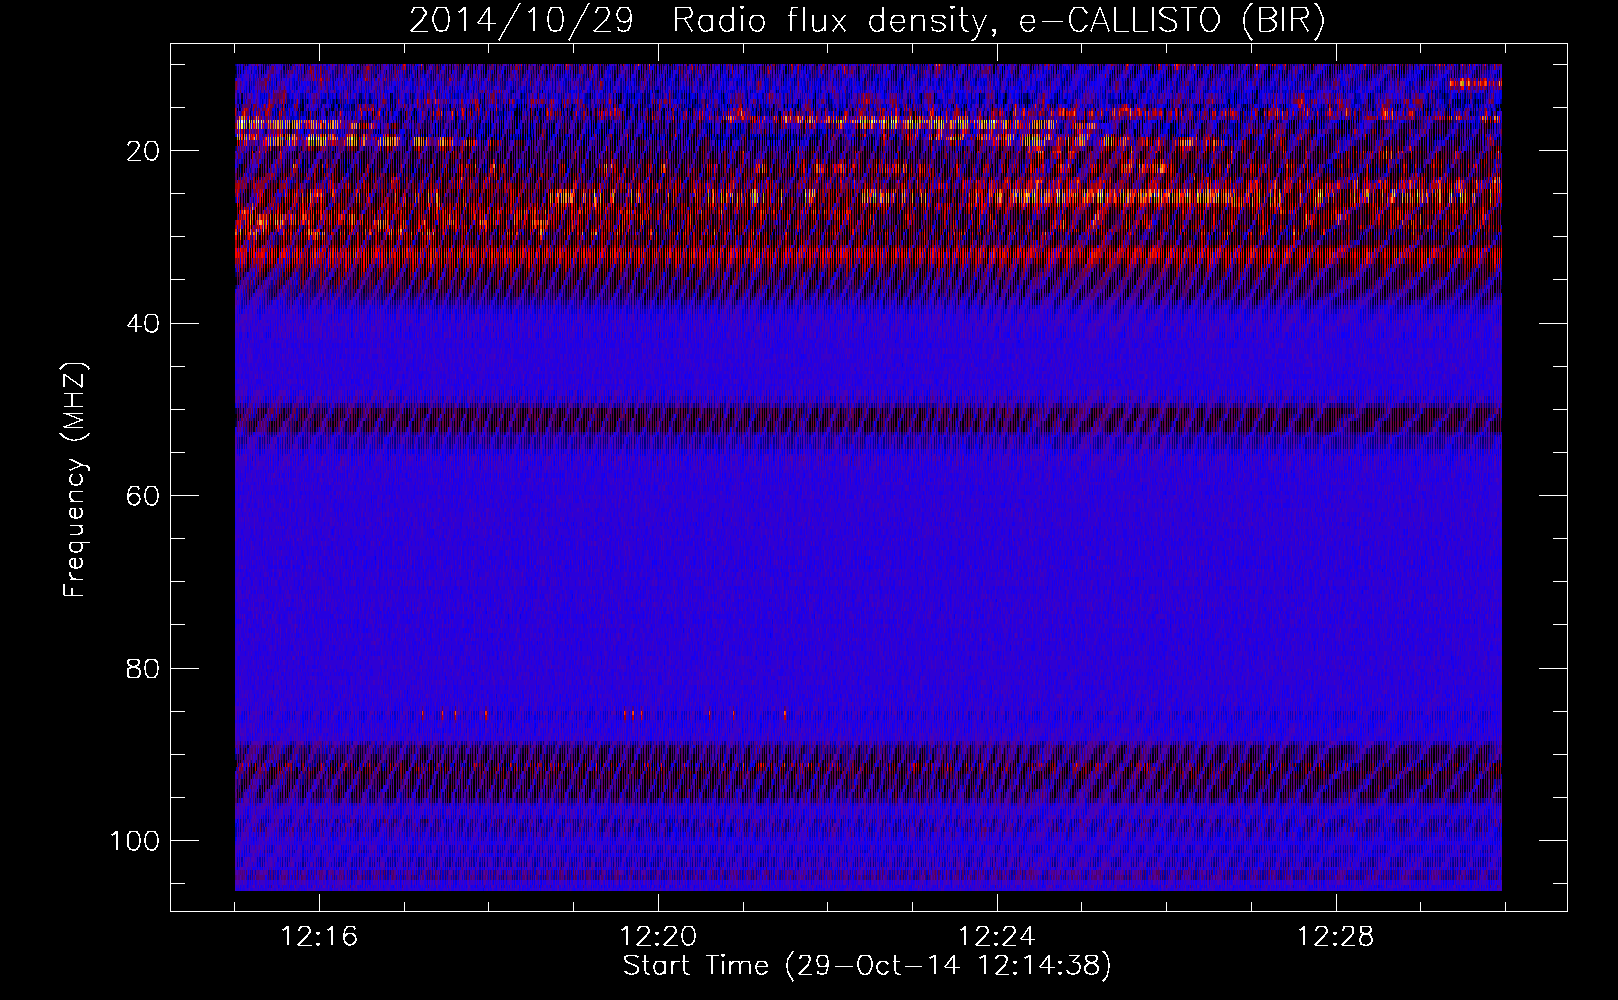Click the 40 frequency tick label
The height and width of the screenshot is (1000, 1618).
pos(144,323)
